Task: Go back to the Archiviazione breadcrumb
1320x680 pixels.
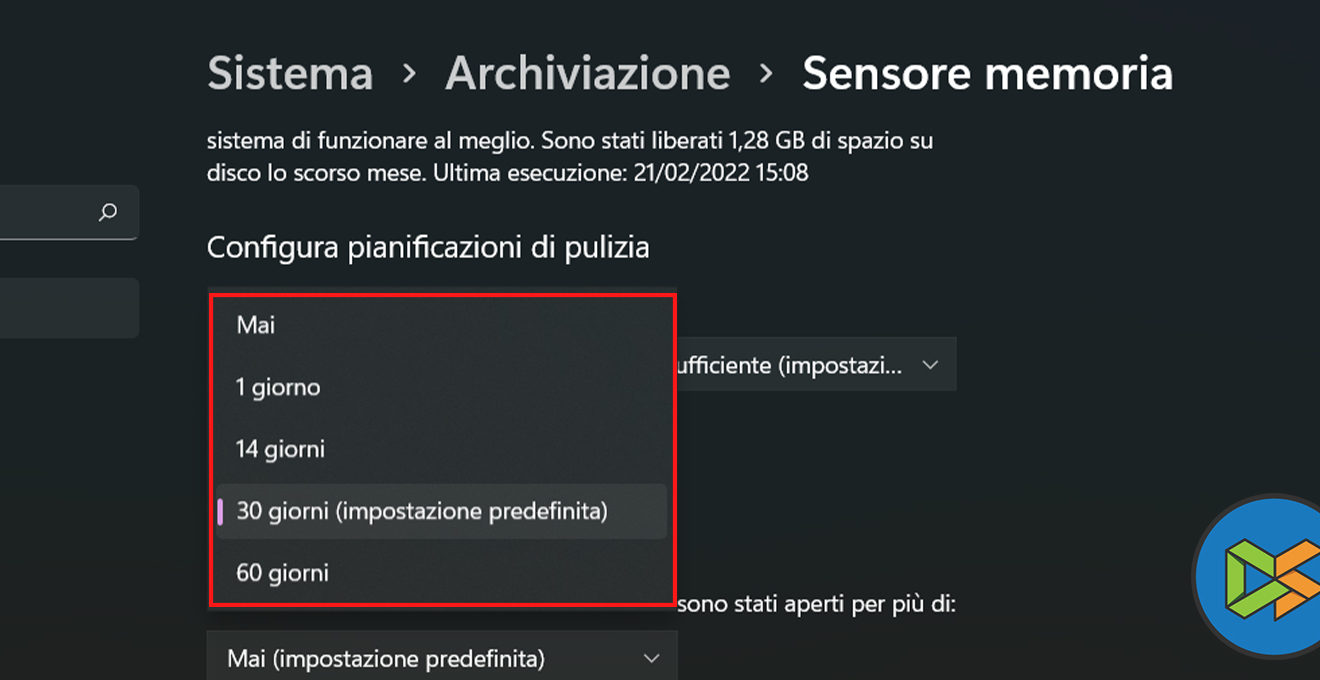Action: click(x=587, y=74)
